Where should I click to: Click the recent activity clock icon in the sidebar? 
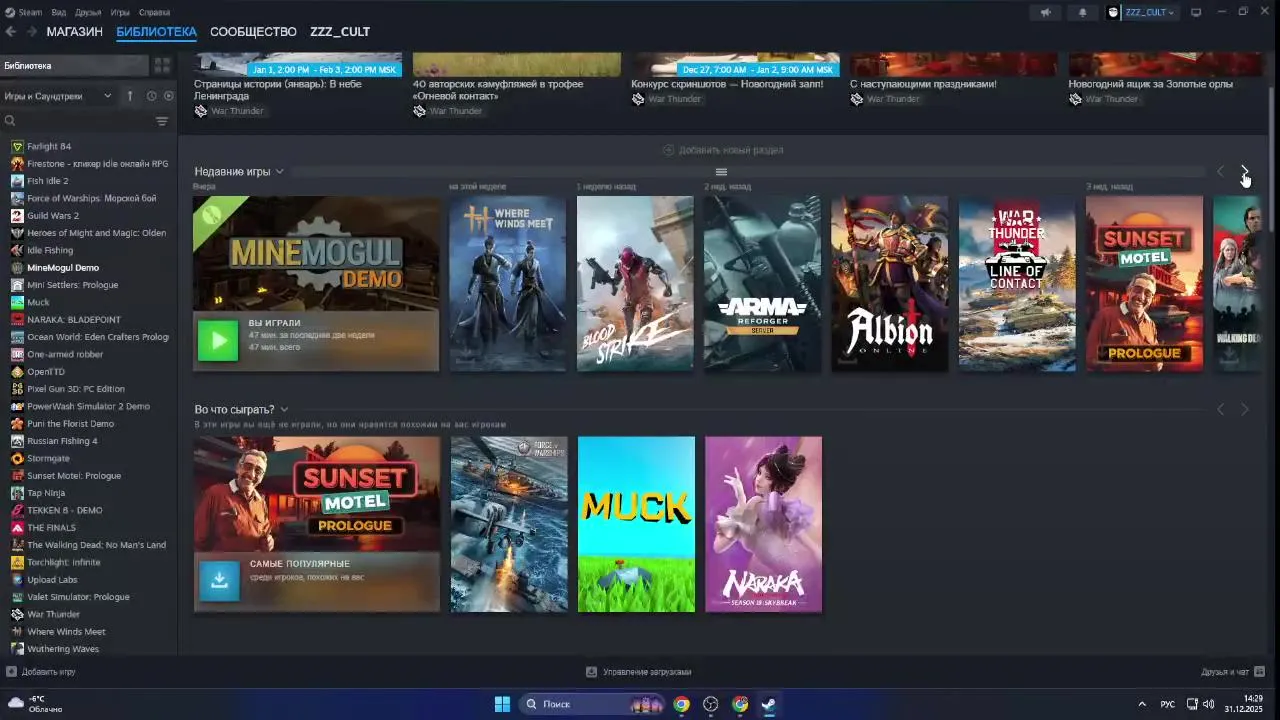pyautogui.click(x=152, y=96)
